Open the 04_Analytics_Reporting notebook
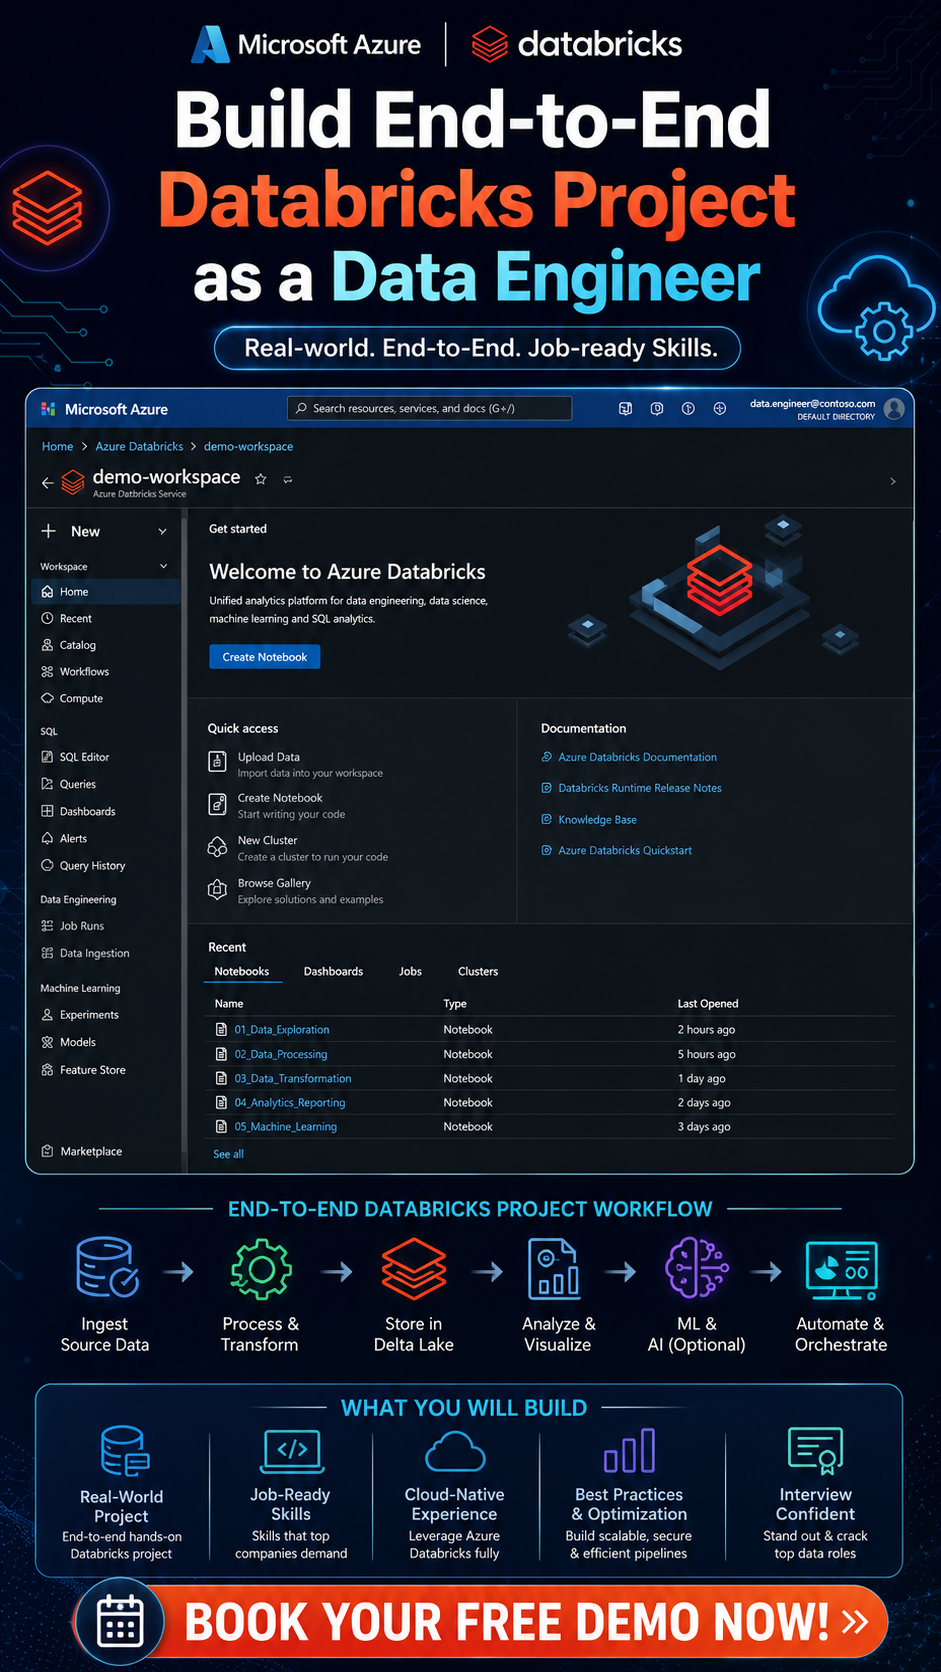This screenshot has height=1672, width=941. pyautogui.click(x=290, y=1102)
